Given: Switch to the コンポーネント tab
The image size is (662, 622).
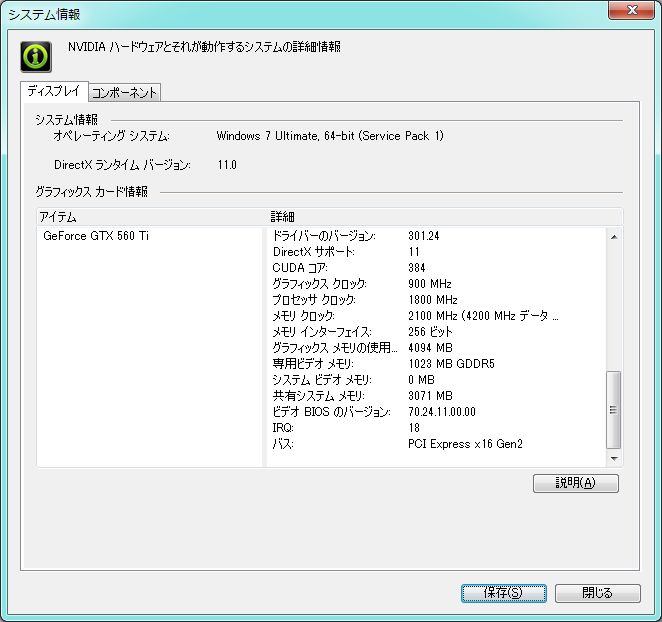Looking at the screenshot, I should 125,92.
